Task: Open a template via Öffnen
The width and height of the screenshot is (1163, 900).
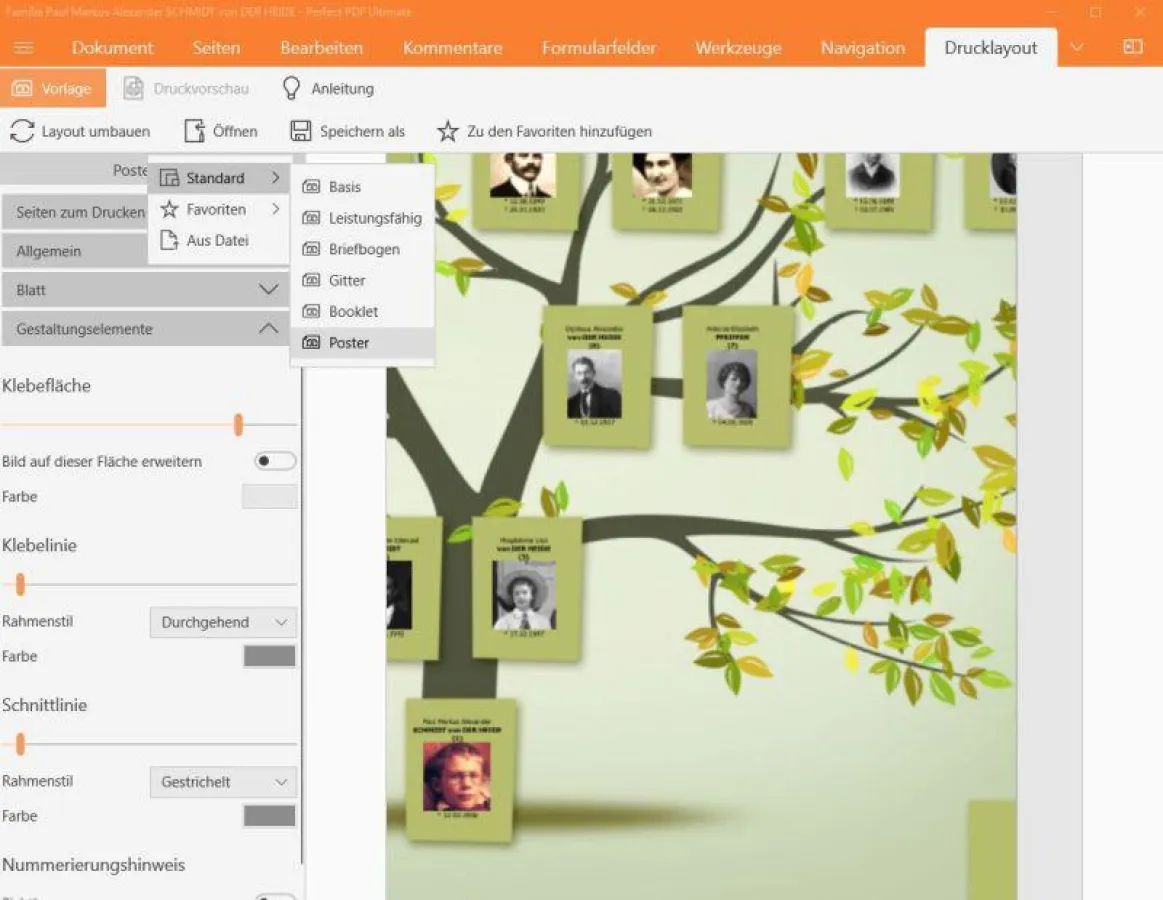Action: tap(222, 130)
